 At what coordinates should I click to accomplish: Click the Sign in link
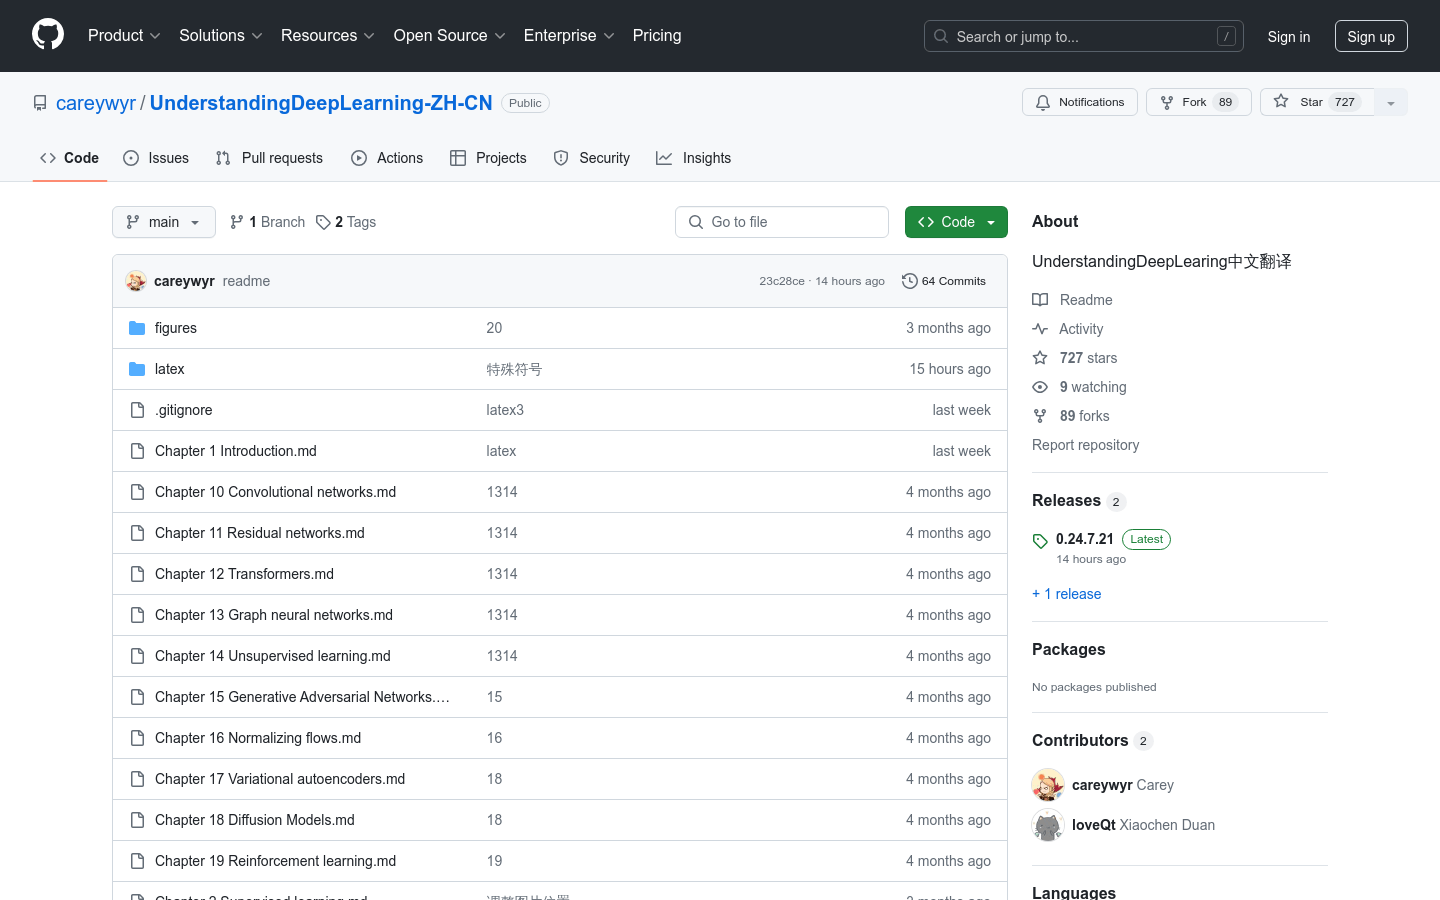pos(1289,36)
